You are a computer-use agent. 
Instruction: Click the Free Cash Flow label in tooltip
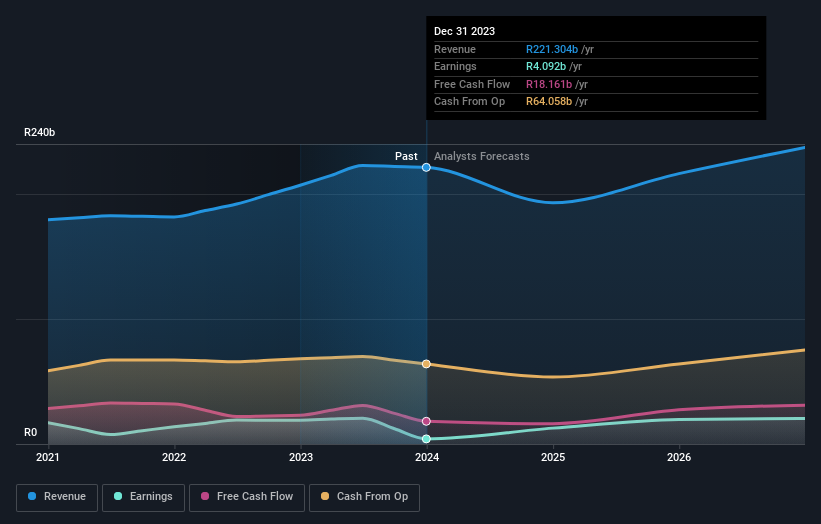point(472,84)
